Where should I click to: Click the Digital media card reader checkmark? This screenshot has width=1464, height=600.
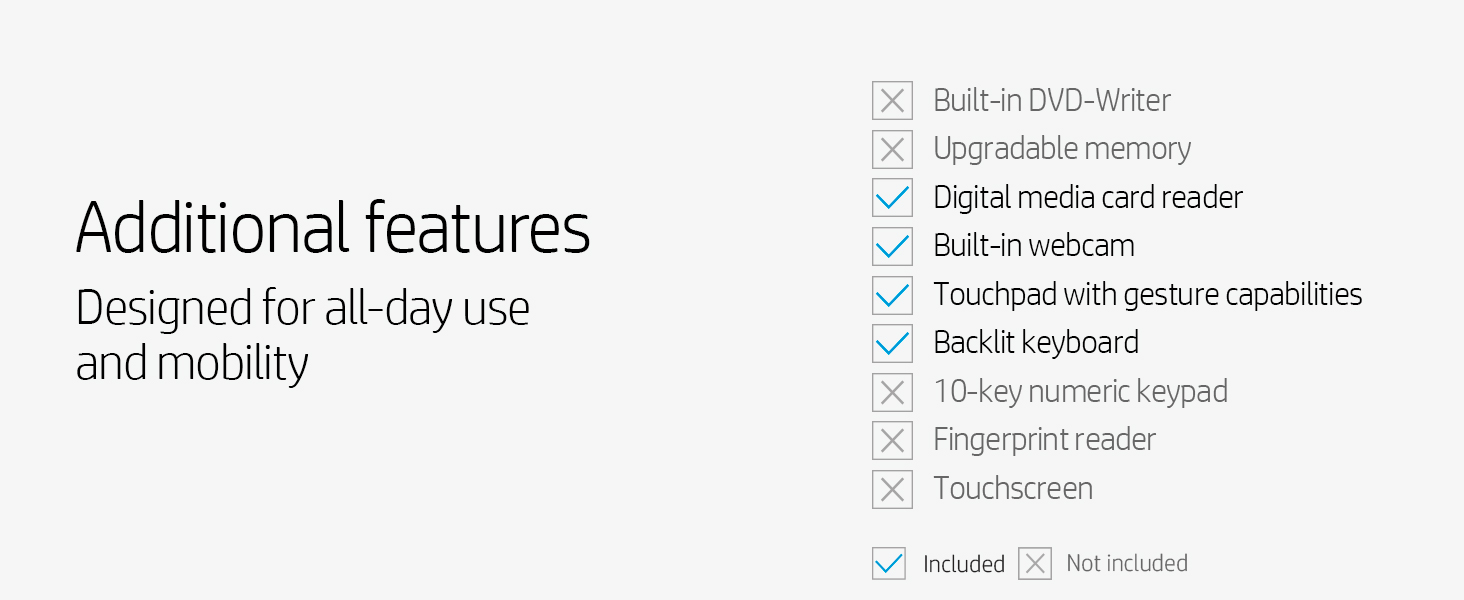click(892, 197)
